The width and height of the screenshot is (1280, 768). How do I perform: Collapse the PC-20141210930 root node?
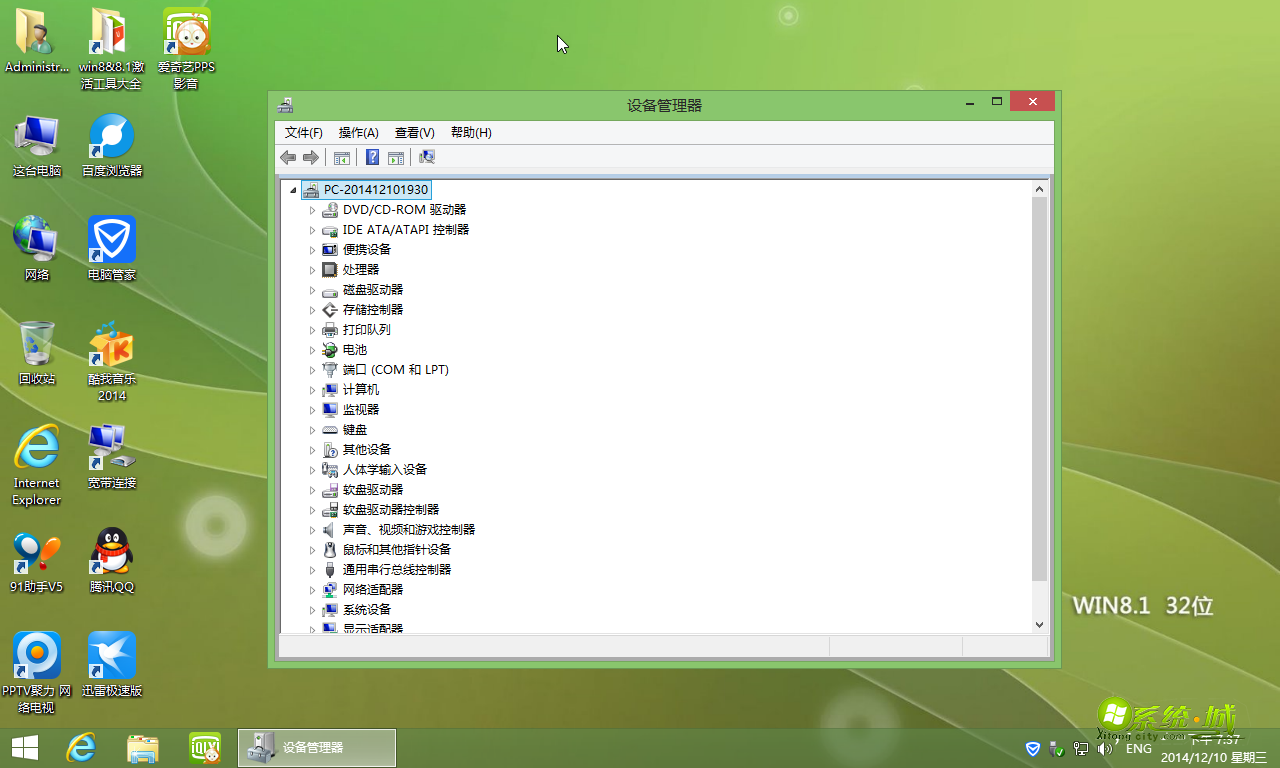pos(293,189)
